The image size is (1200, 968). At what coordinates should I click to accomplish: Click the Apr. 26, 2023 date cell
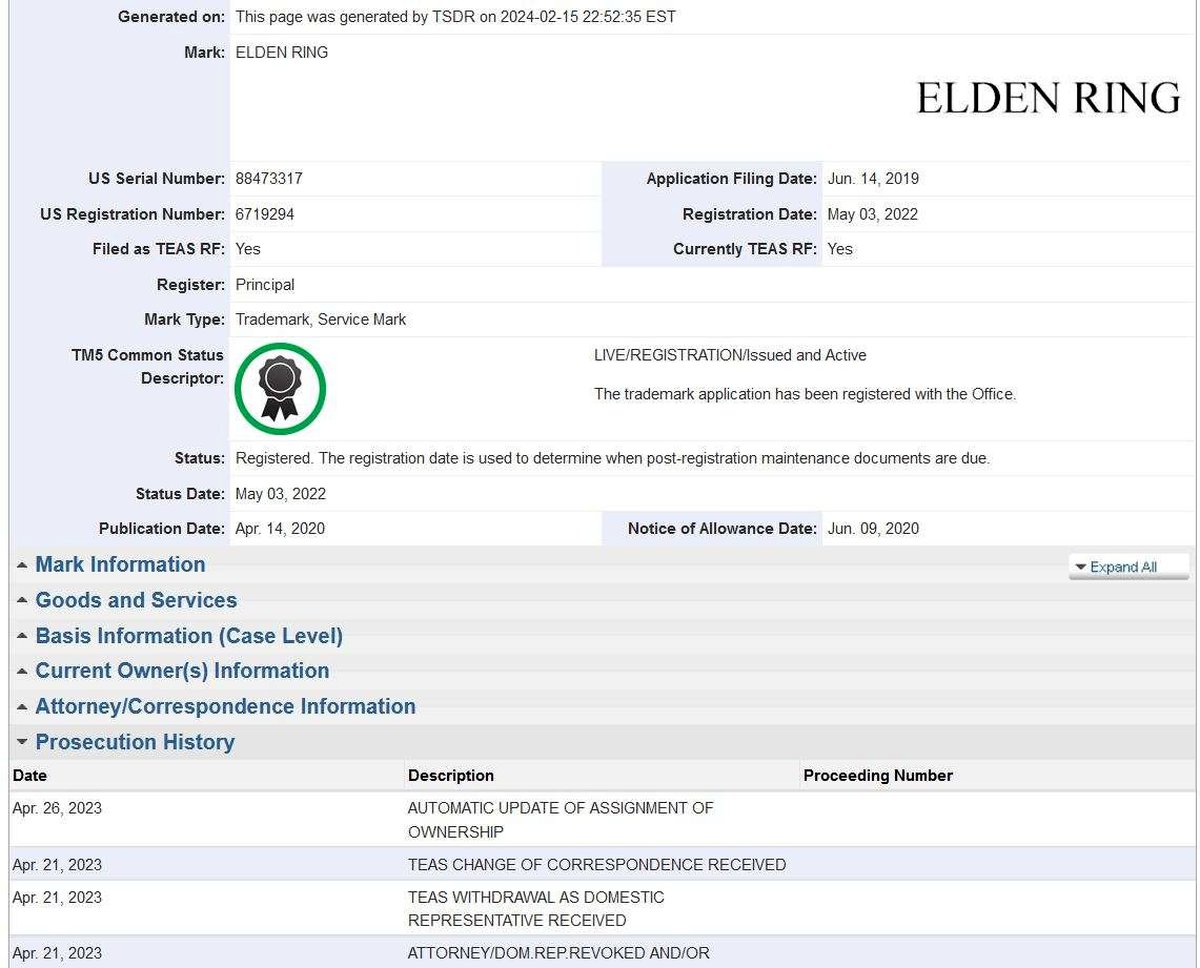(57, 808)
